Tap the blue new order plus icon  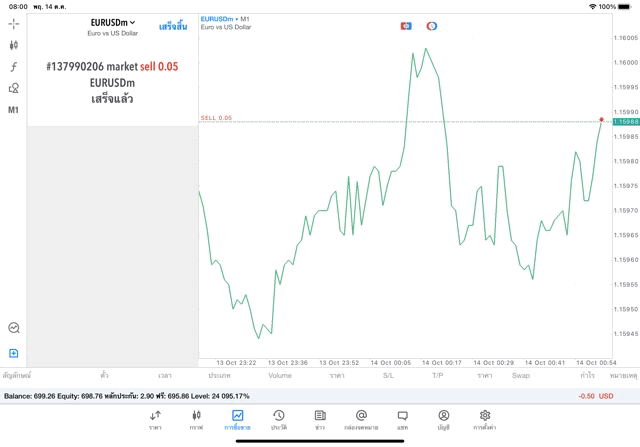[x=13, y=353]
